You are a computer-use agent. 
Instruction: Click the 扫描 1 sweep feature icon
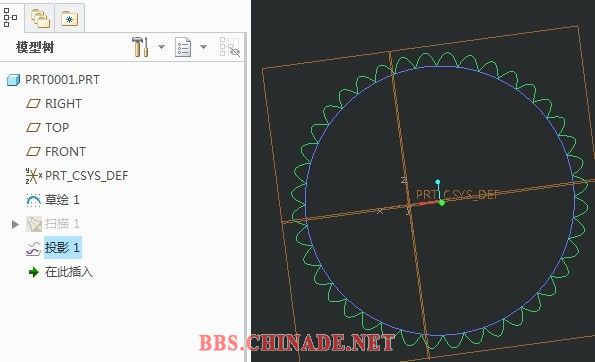click(x=33, y=224)
